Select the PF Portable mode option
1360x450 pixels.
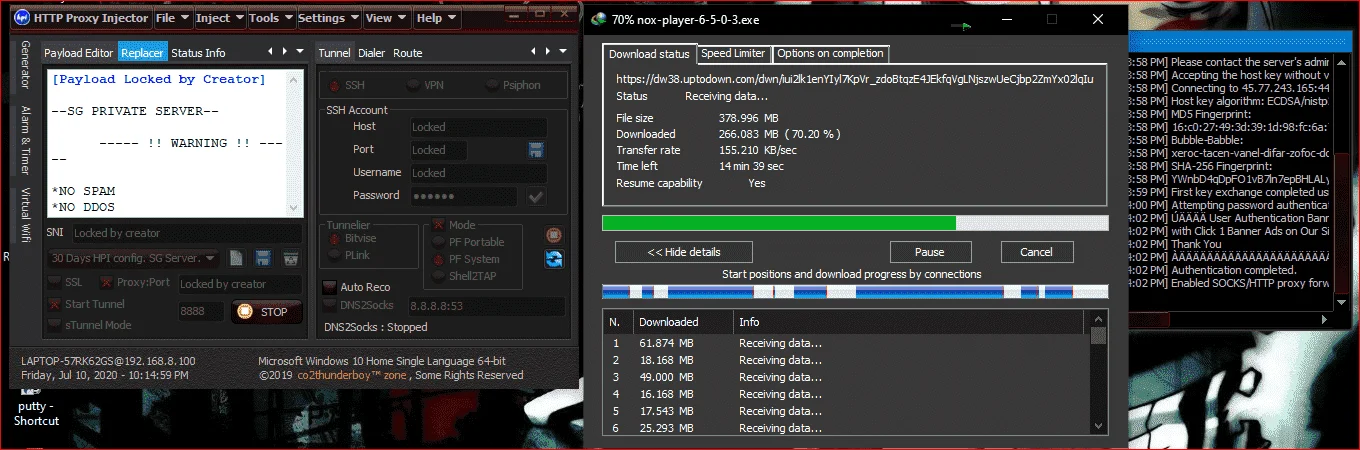[x=469, y=242]
